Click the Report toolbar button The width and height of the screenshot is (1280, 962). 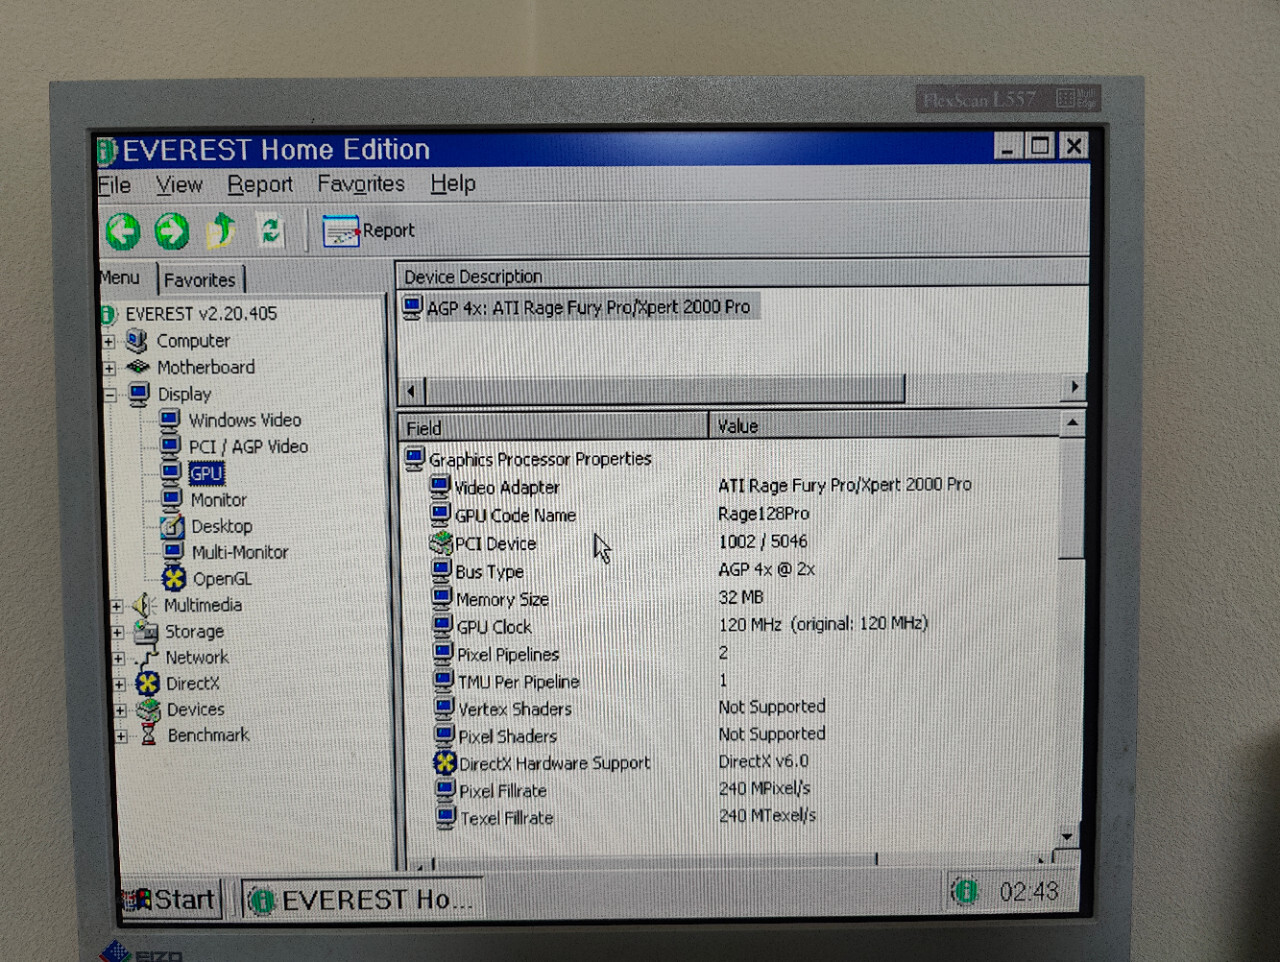[368, 231]
